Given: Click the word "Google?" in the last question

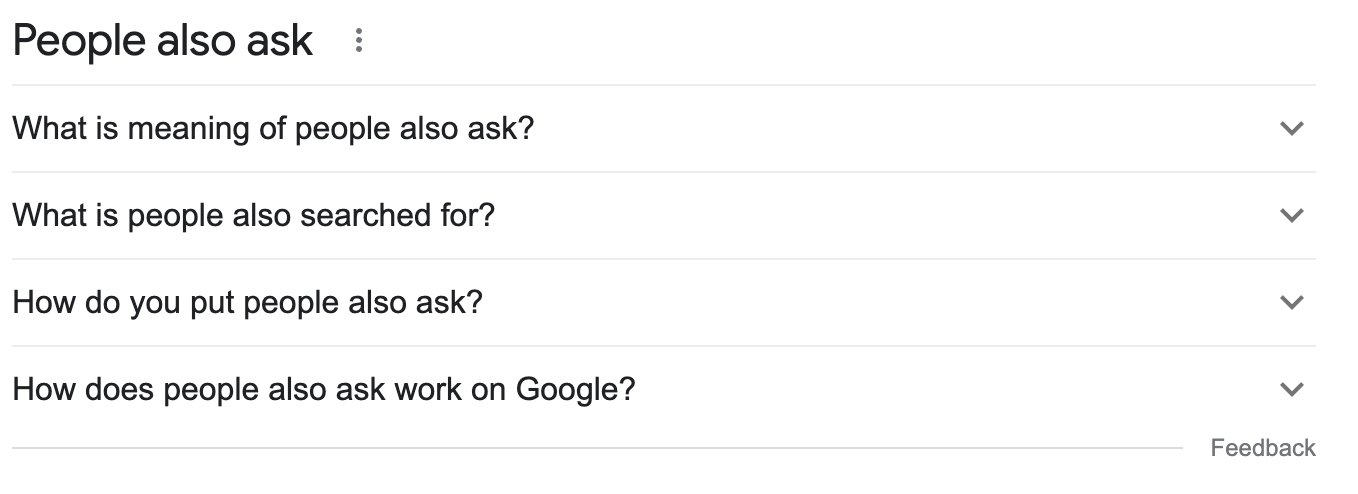Looking at the screenshot, I should pyautogui.click(x=575, y=389).
